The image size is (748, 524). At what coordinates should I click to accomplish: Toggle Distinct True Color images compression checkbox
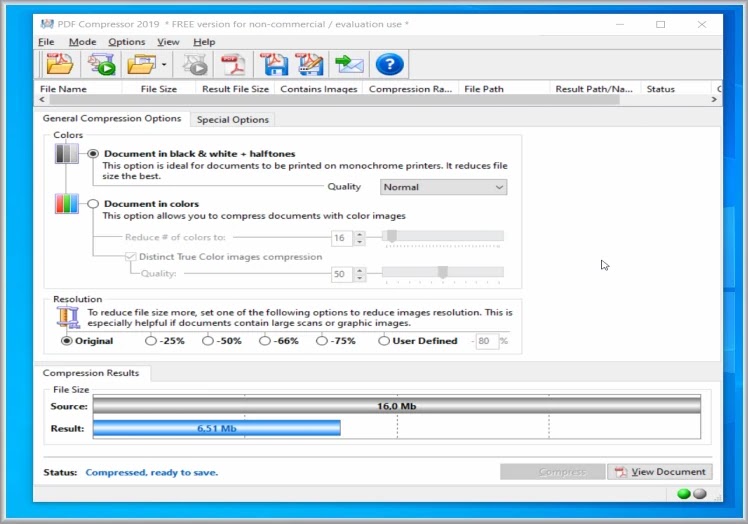pyautogui.click(x=130, y=257)
